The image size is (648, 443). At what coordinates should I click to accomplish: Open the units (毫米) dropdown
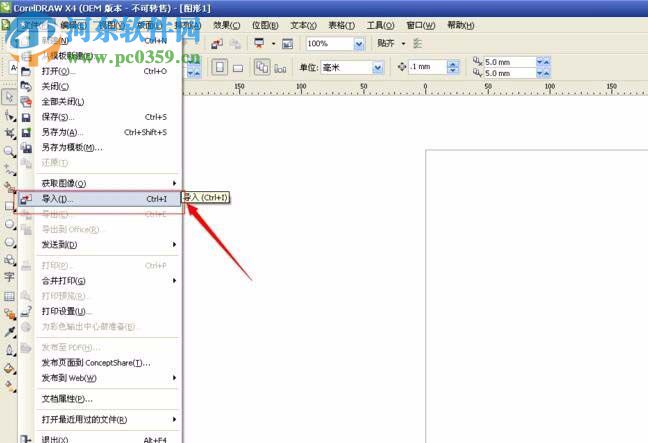(x=378, y=68)
